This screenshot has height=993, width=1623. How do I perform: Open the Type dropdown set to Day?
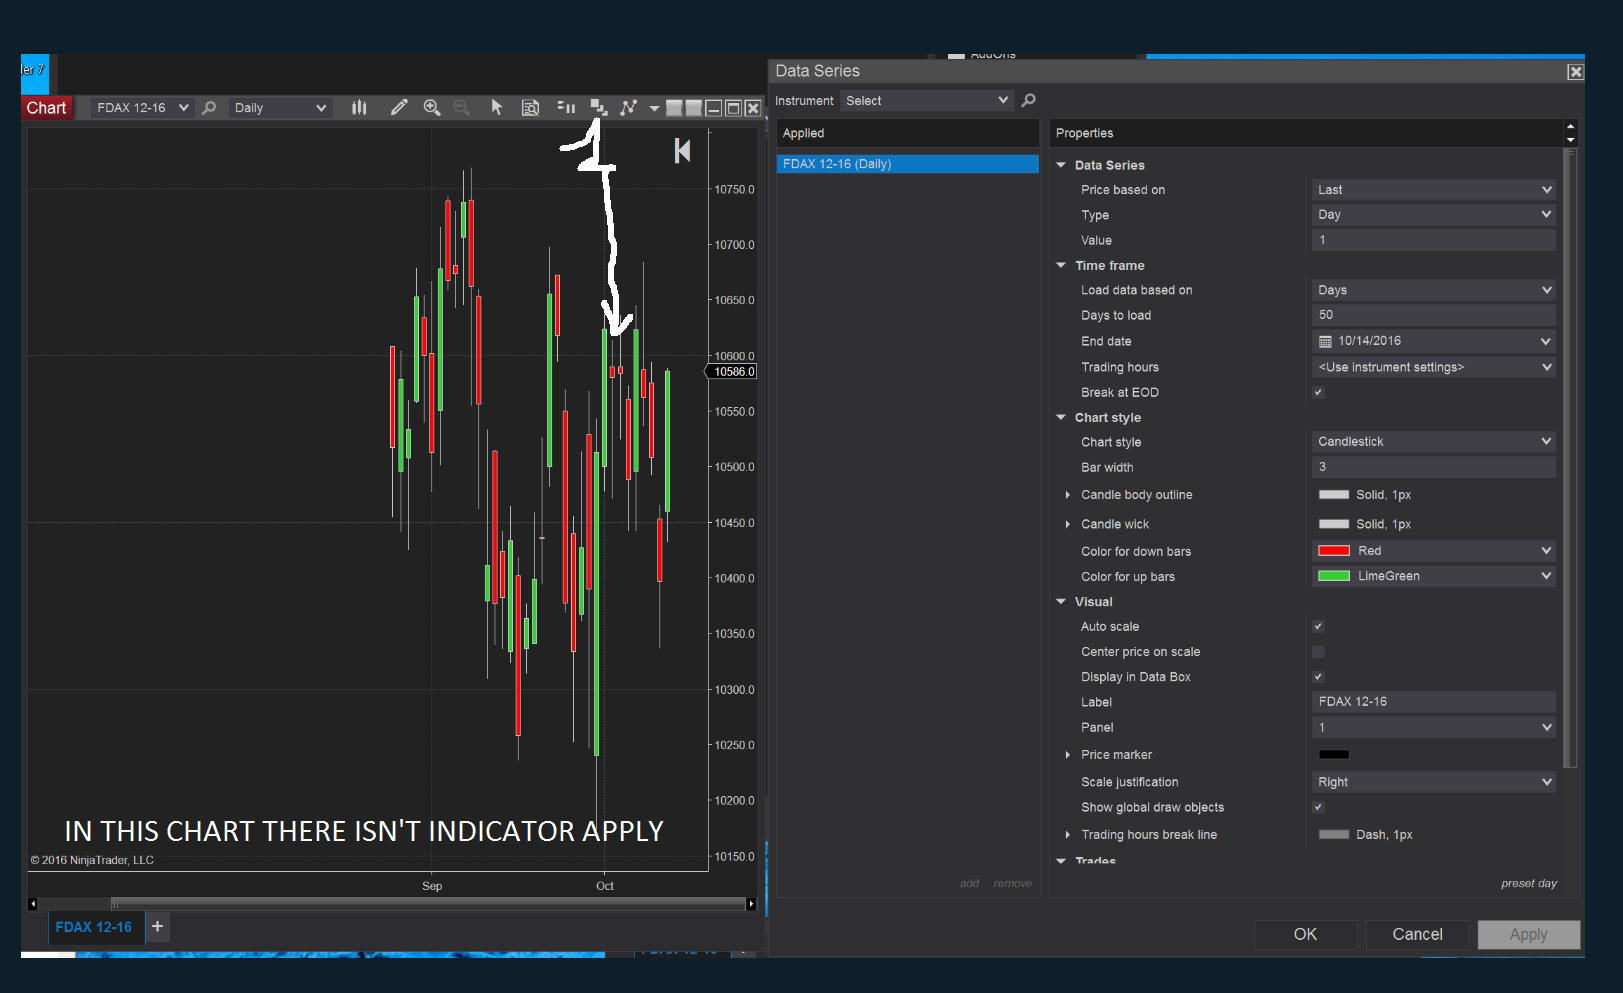tap(1433, 215)
